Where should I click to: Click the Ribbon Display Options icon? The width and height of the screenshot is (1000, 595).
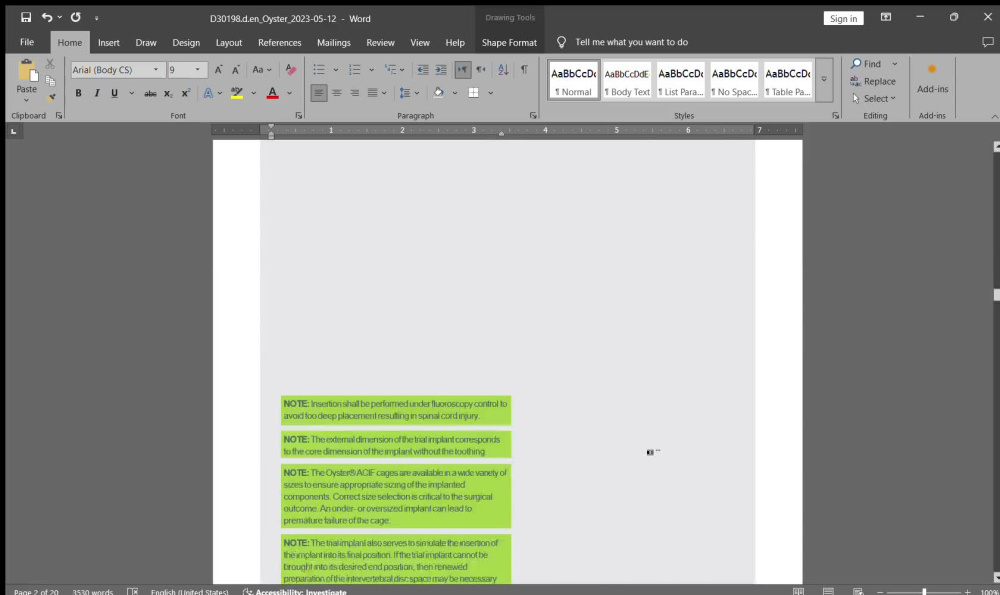tap(886, 17)
